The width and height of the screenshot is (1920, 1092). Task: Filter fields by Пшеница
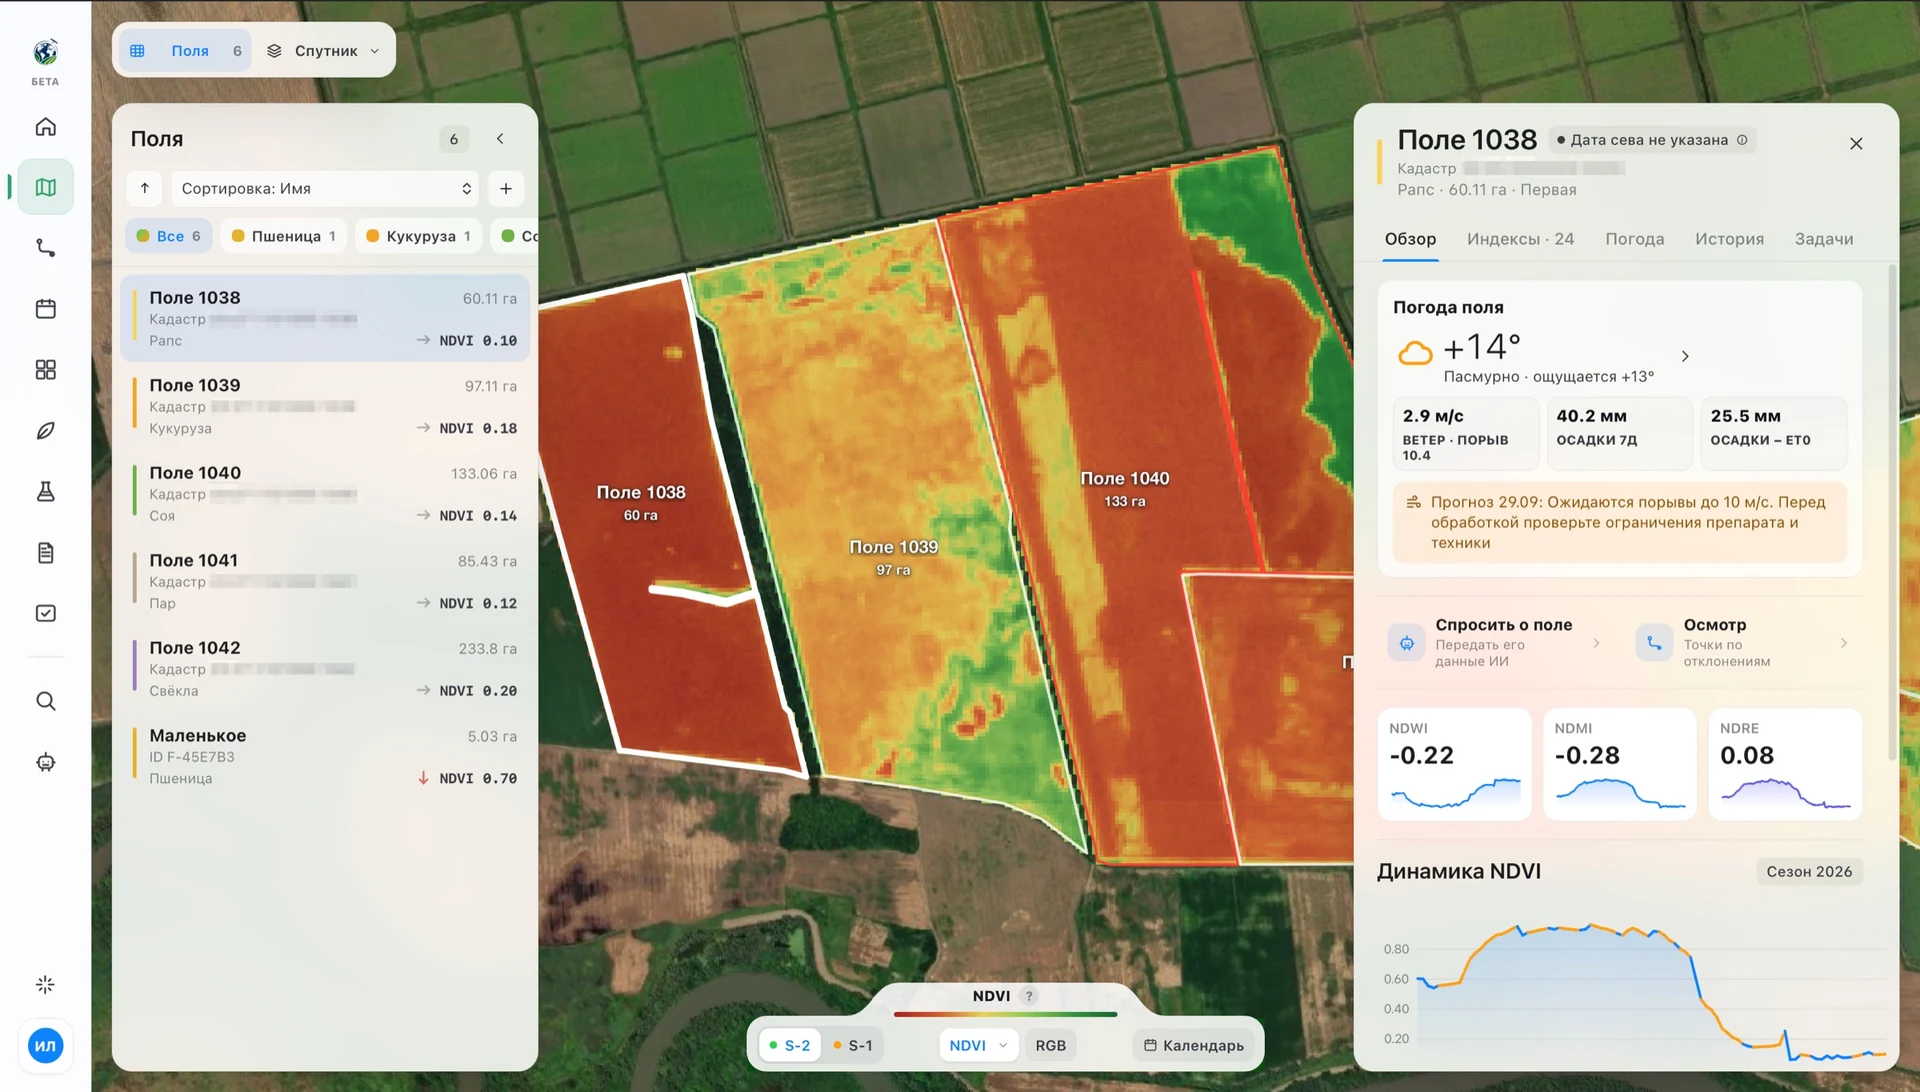coord(283,236)
